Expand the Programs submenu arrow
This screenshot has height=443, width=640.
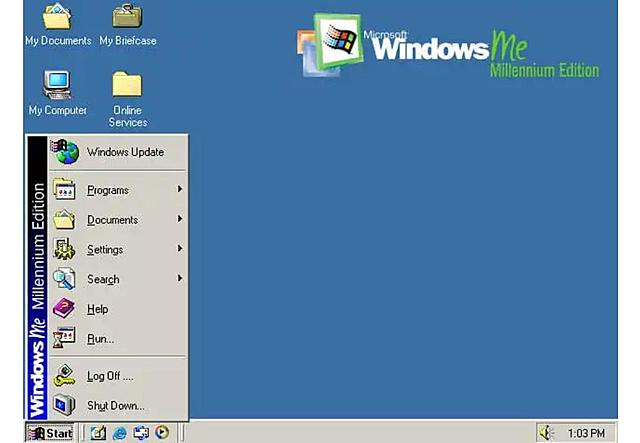click(180, 189)
